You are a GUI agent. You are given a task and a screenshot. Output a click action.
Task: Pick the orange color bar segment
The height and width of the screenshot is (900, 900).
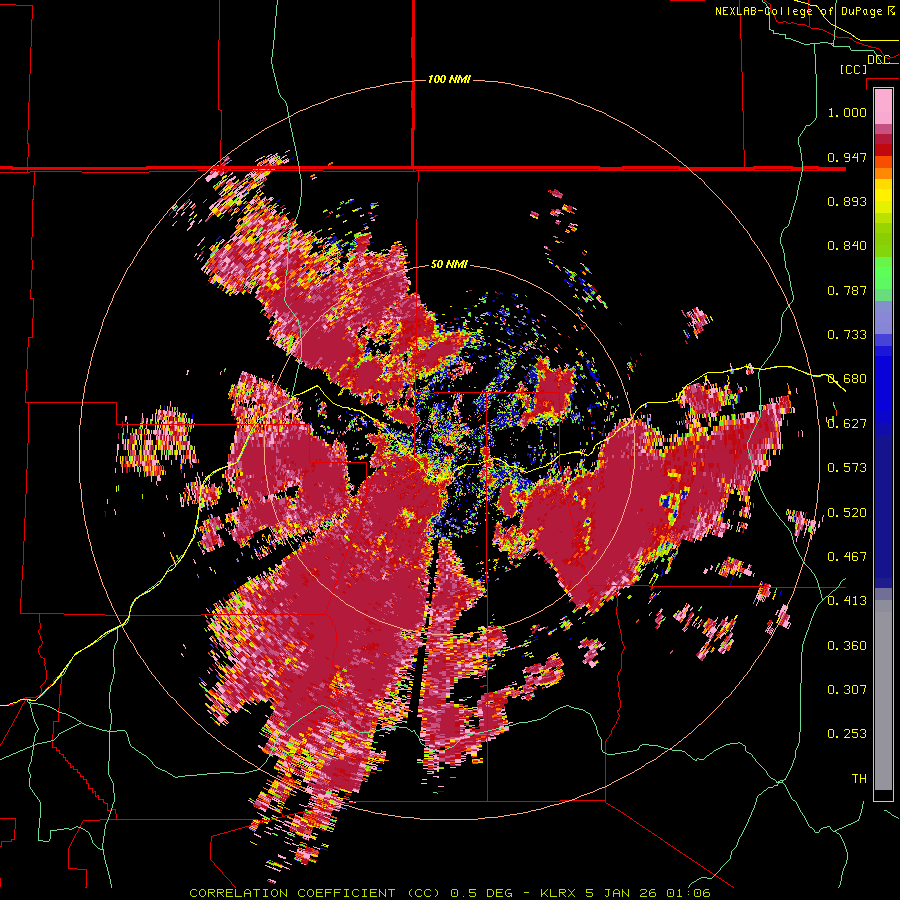(x=883, y=173)
